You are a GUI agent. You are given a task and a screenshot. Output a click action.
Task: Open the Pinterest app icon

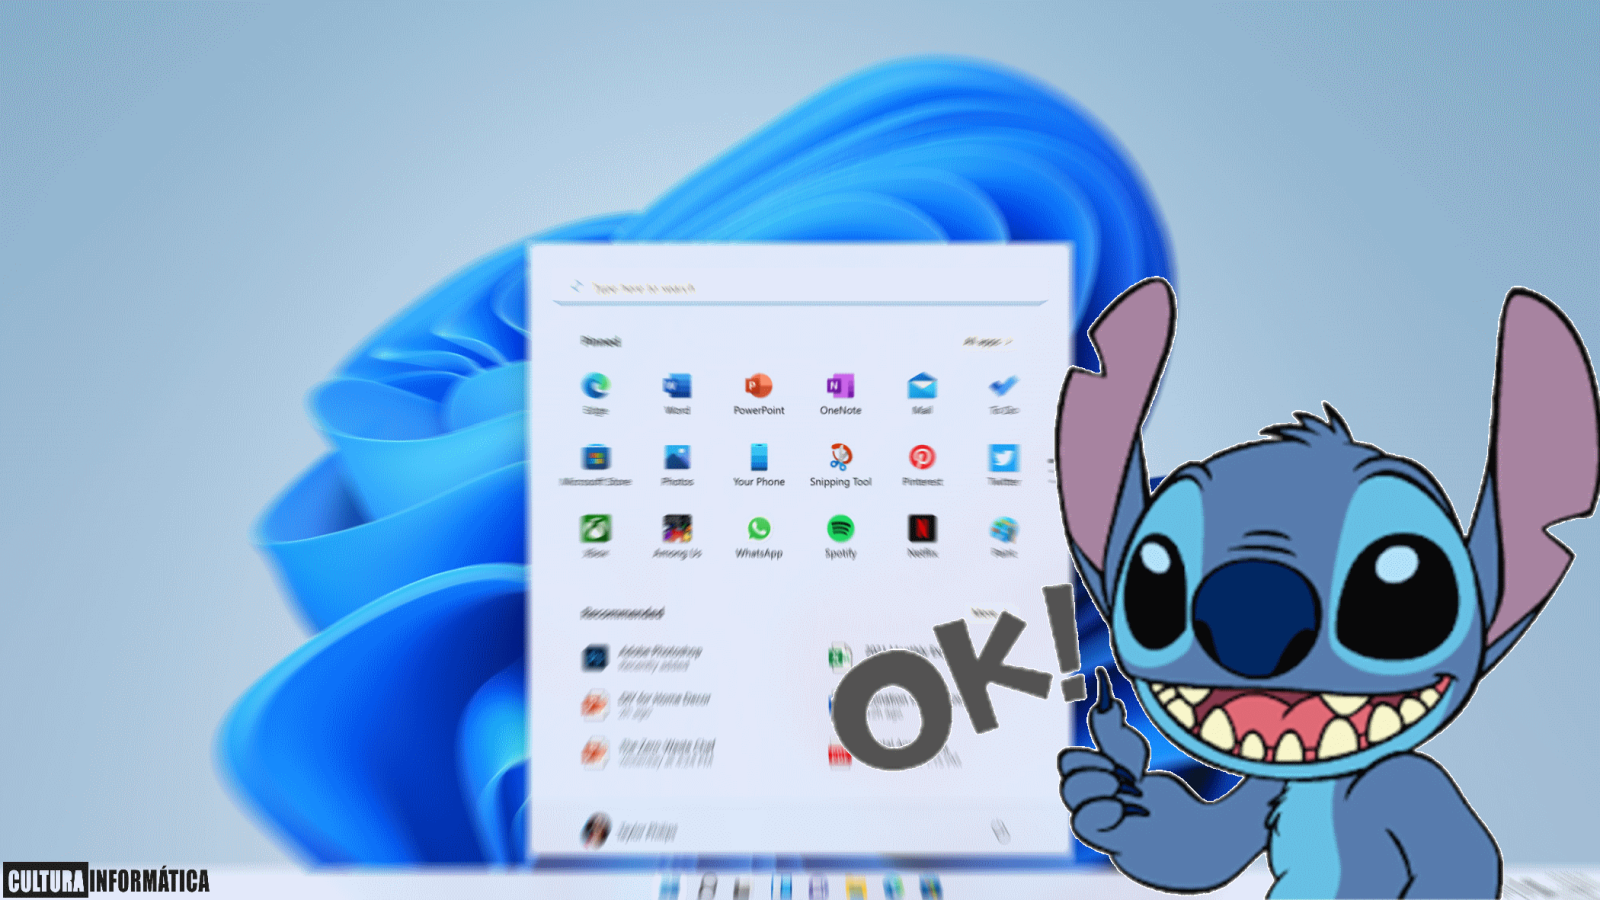[x=922, y=457]
